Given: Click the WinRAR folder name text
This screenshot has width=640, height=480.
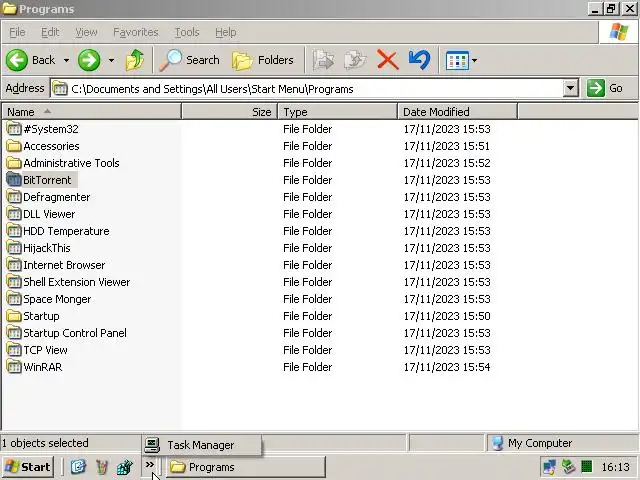Looking at the screenshot, I should coord(43,367).
